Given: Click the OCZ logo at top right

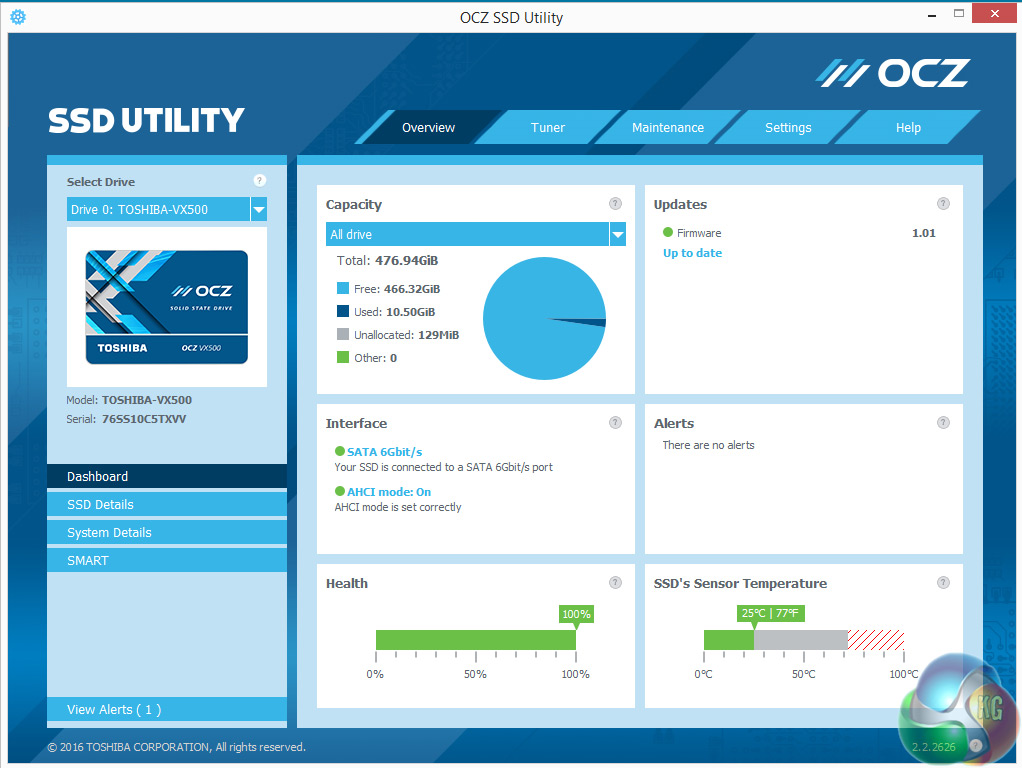Looking at the screenshot, I should tap(893, 73).
